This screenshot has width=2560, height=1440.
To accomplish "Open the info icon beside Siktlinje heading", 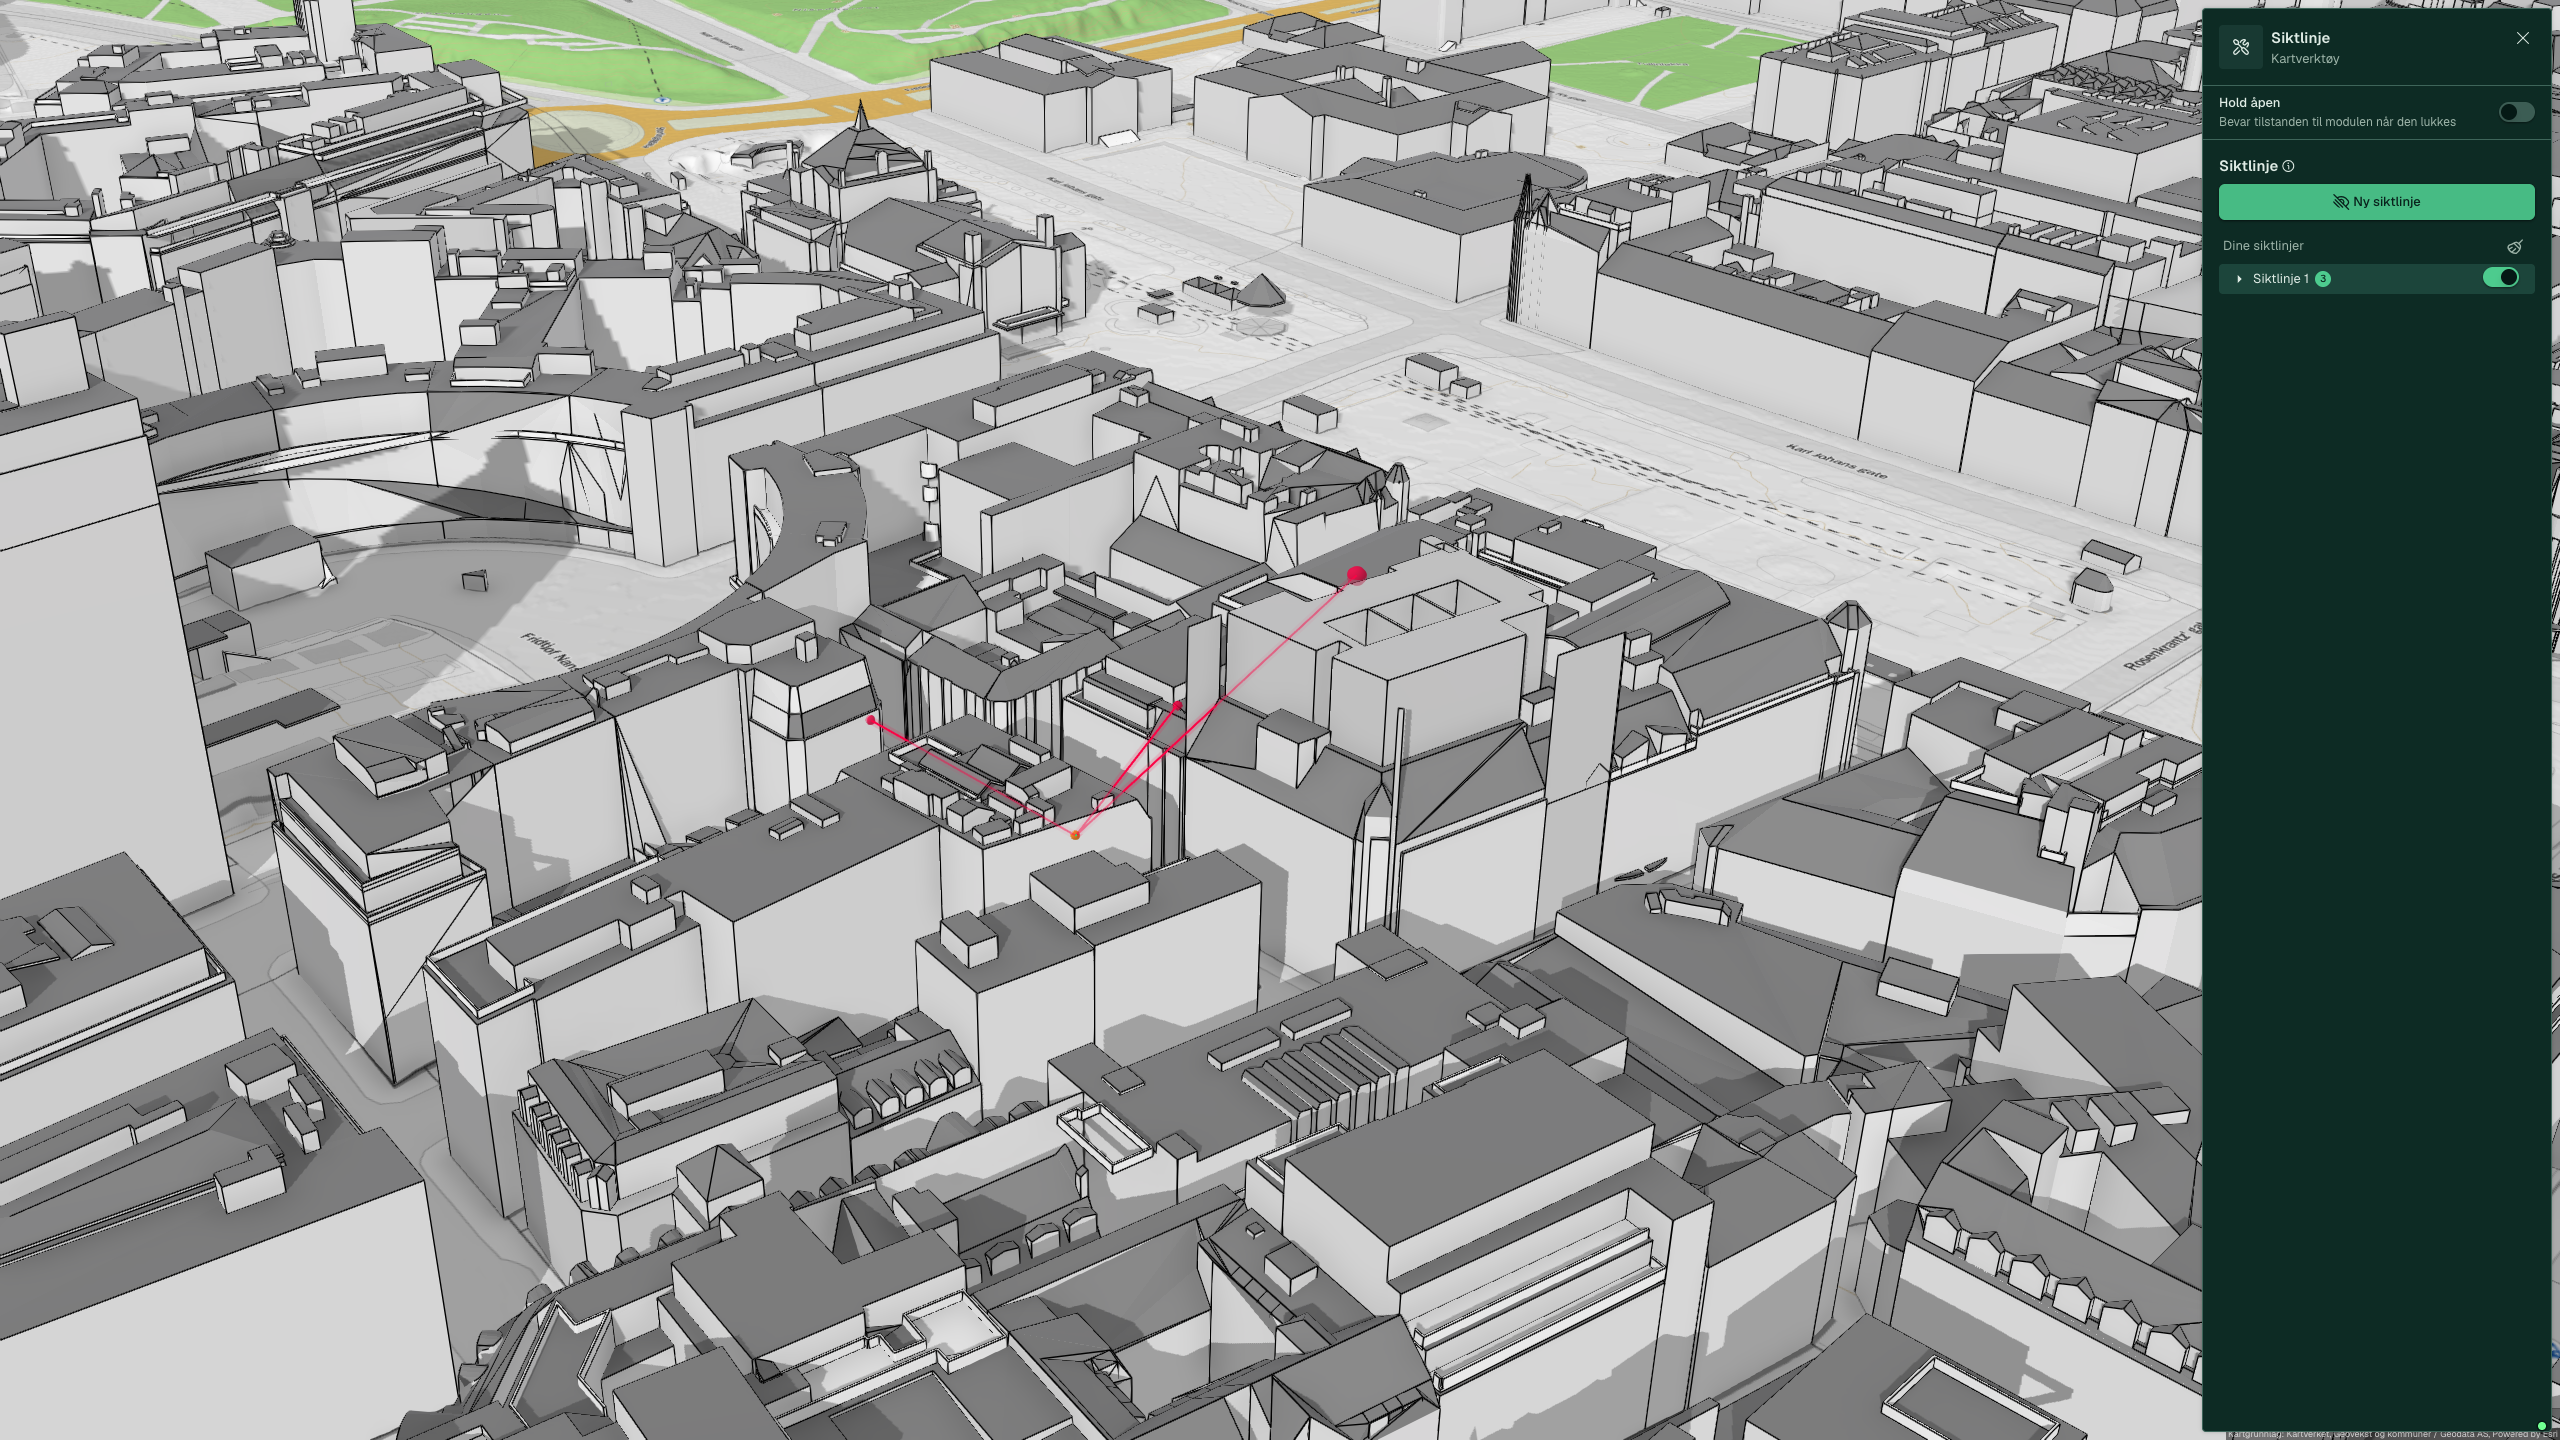I will pyautogui.click(x=2288, y=166).
